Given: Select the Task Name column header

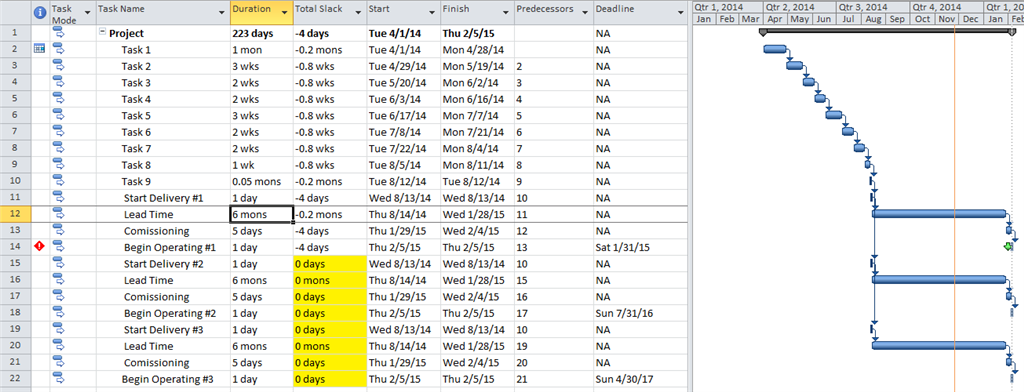Looking at the screenshot, I should [163, 12].
